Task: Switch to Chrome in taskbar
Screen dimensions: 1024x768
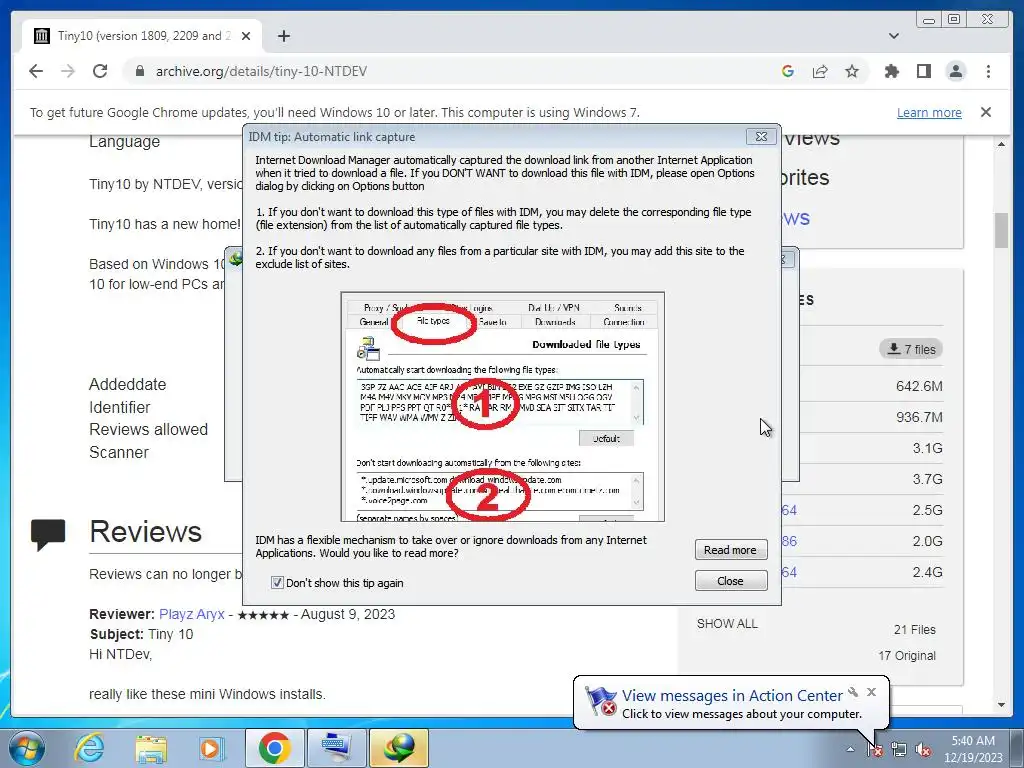Action: click(274, 748)
